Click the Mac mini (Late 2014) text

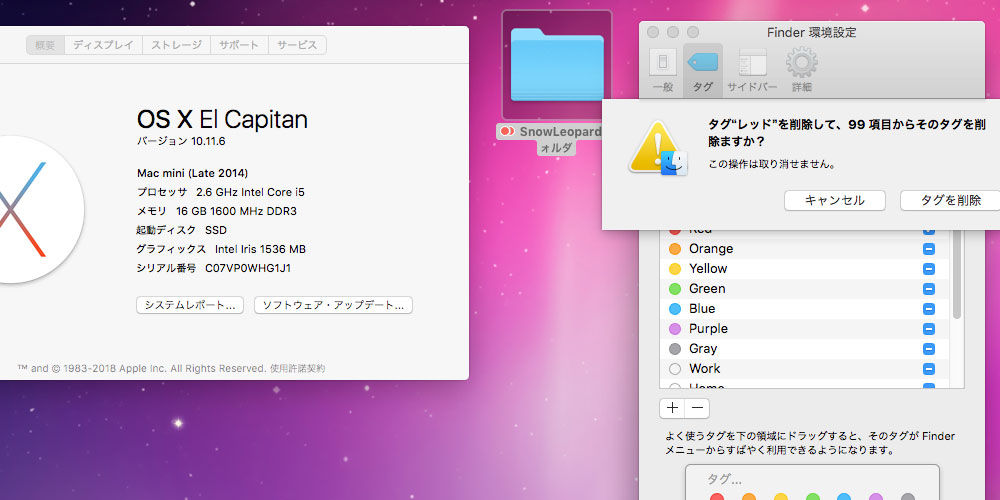pyautogui.click(x=193, y=173)
